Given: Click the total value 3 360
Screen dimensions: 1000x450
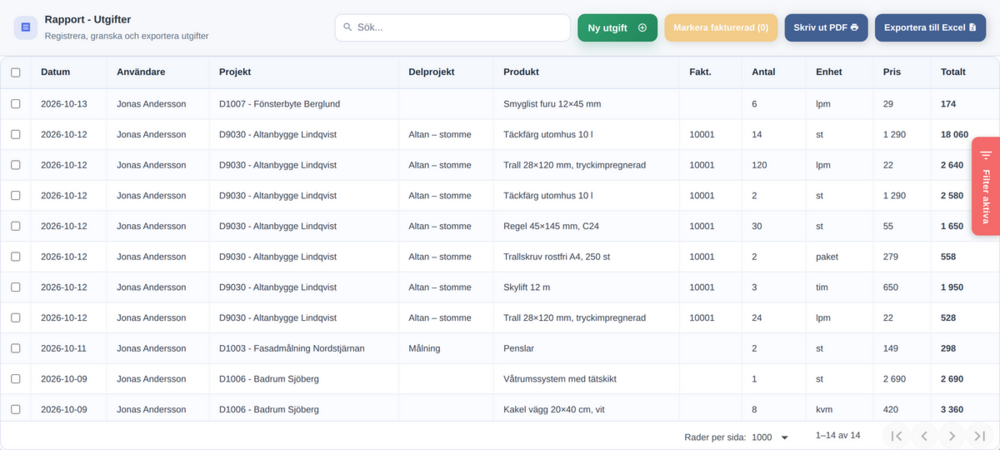Looking at the screenshot, I should 952,410.
